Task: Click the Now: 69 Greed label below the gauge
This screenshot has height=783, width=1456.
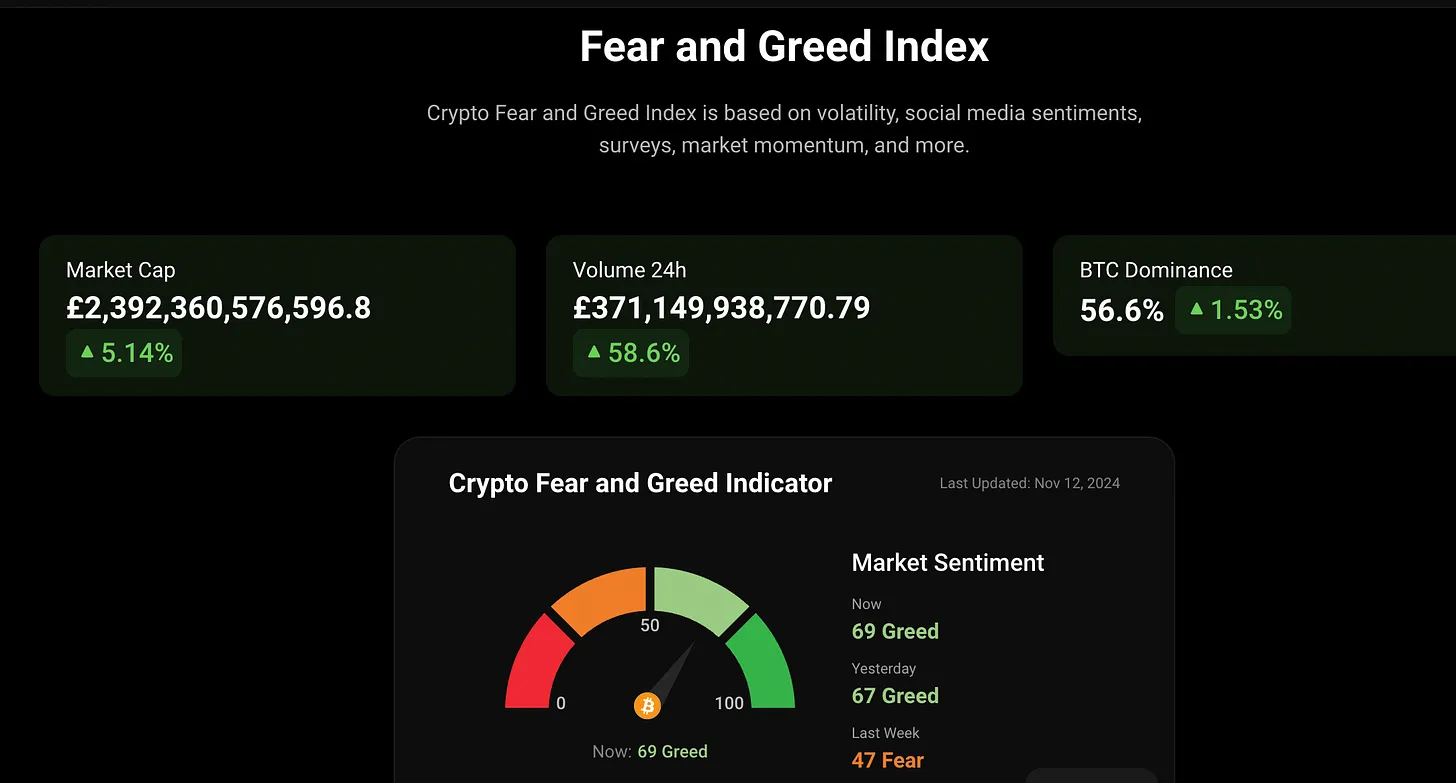Action: pos(649,751)
